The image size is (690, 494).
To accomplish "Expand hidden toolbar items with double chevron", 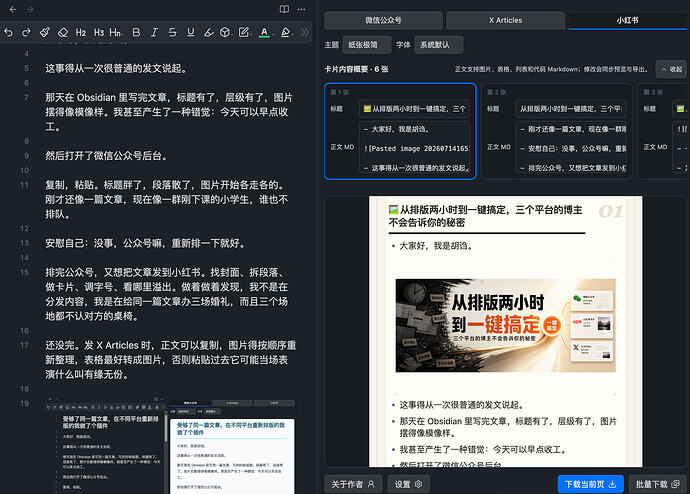I will click(x=305, y=32).
